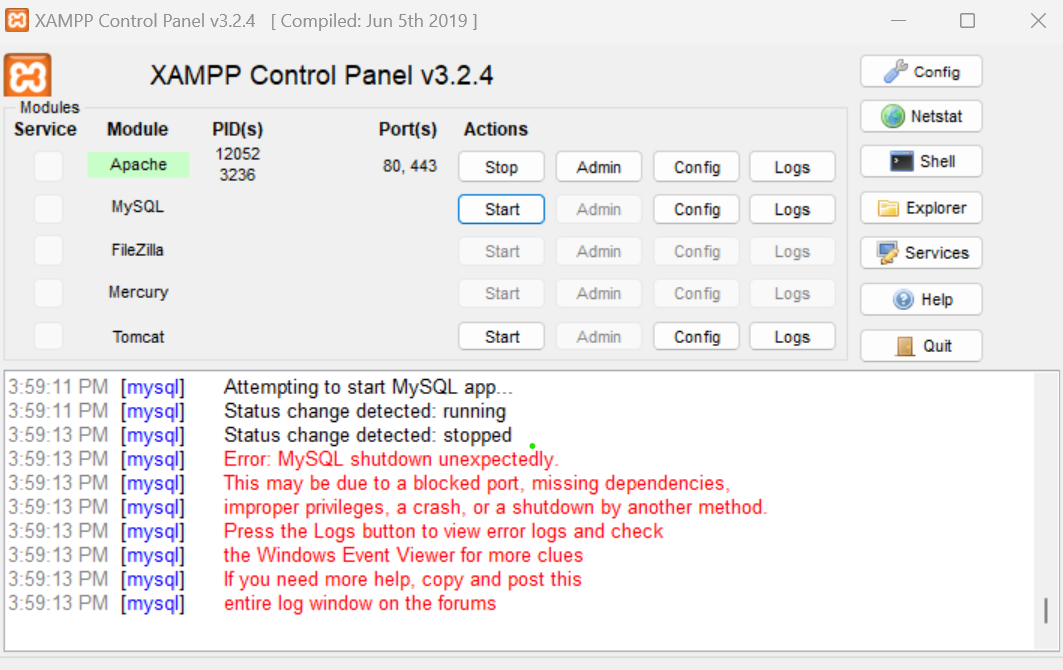Image resolution: width=1063 pixels, height=670 pixels.
Task: Open MySQL Logs button
Action: pyautogui.click(x=792, y=210)
